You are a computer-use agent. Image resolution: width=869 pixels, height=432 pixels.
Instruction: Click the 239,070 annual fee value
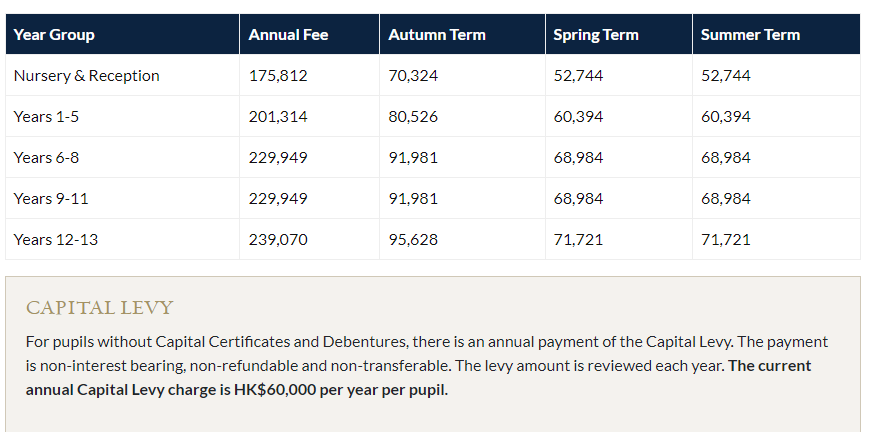pyautogui.click(x=278, y=240)
